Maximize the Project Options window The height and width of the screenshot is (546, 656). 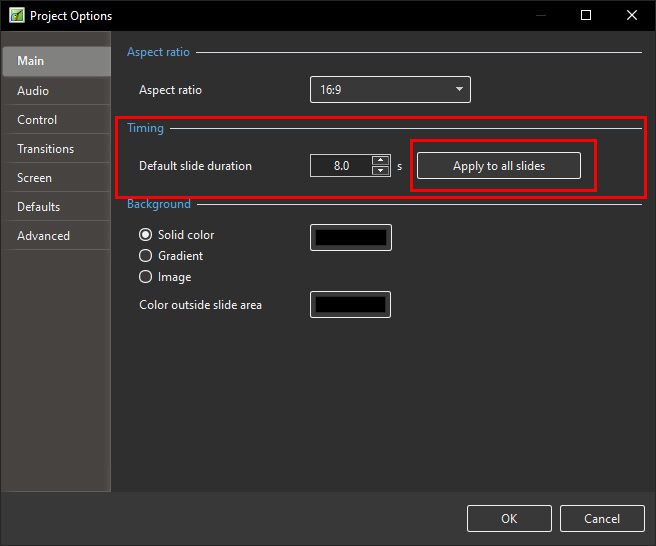586,15
